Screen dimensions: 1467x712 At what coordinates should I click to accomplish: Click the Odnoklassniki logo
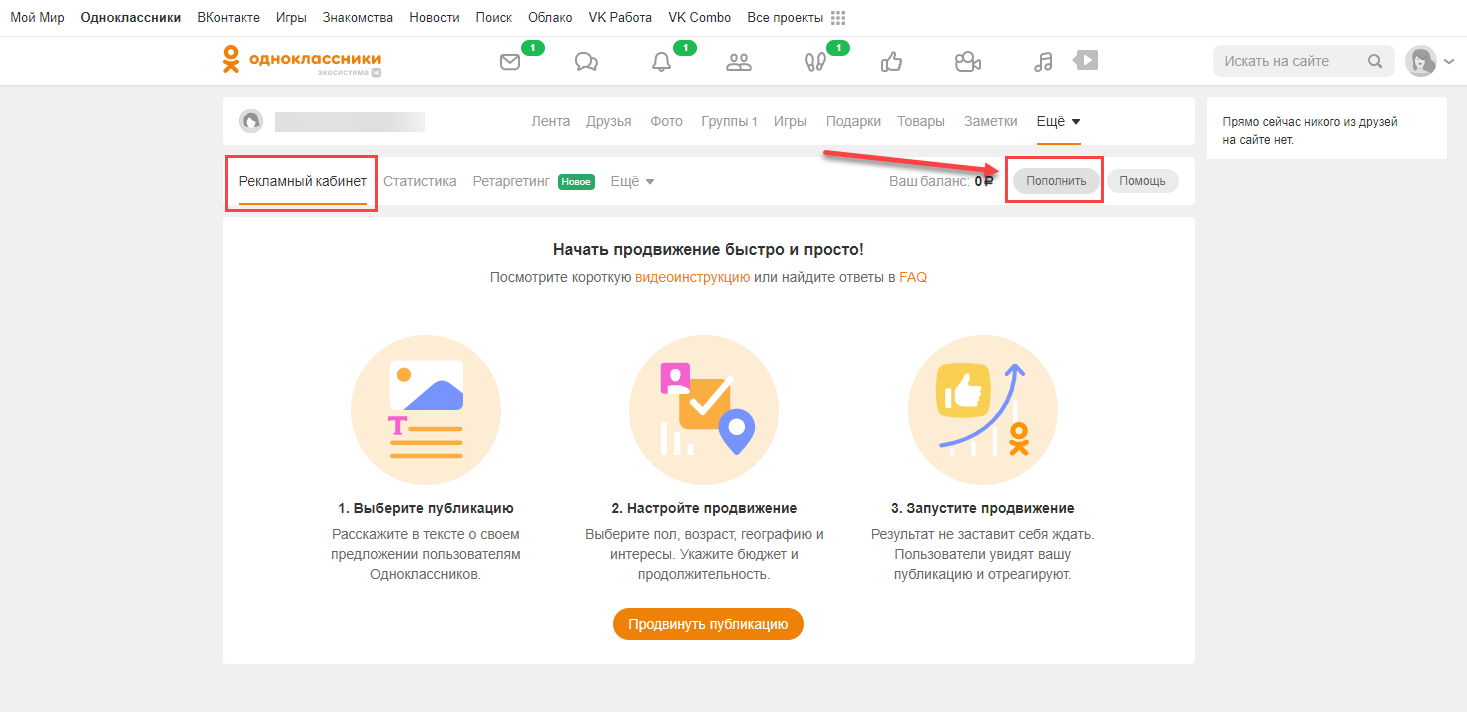pyautogui.click(x=301, y=60)
